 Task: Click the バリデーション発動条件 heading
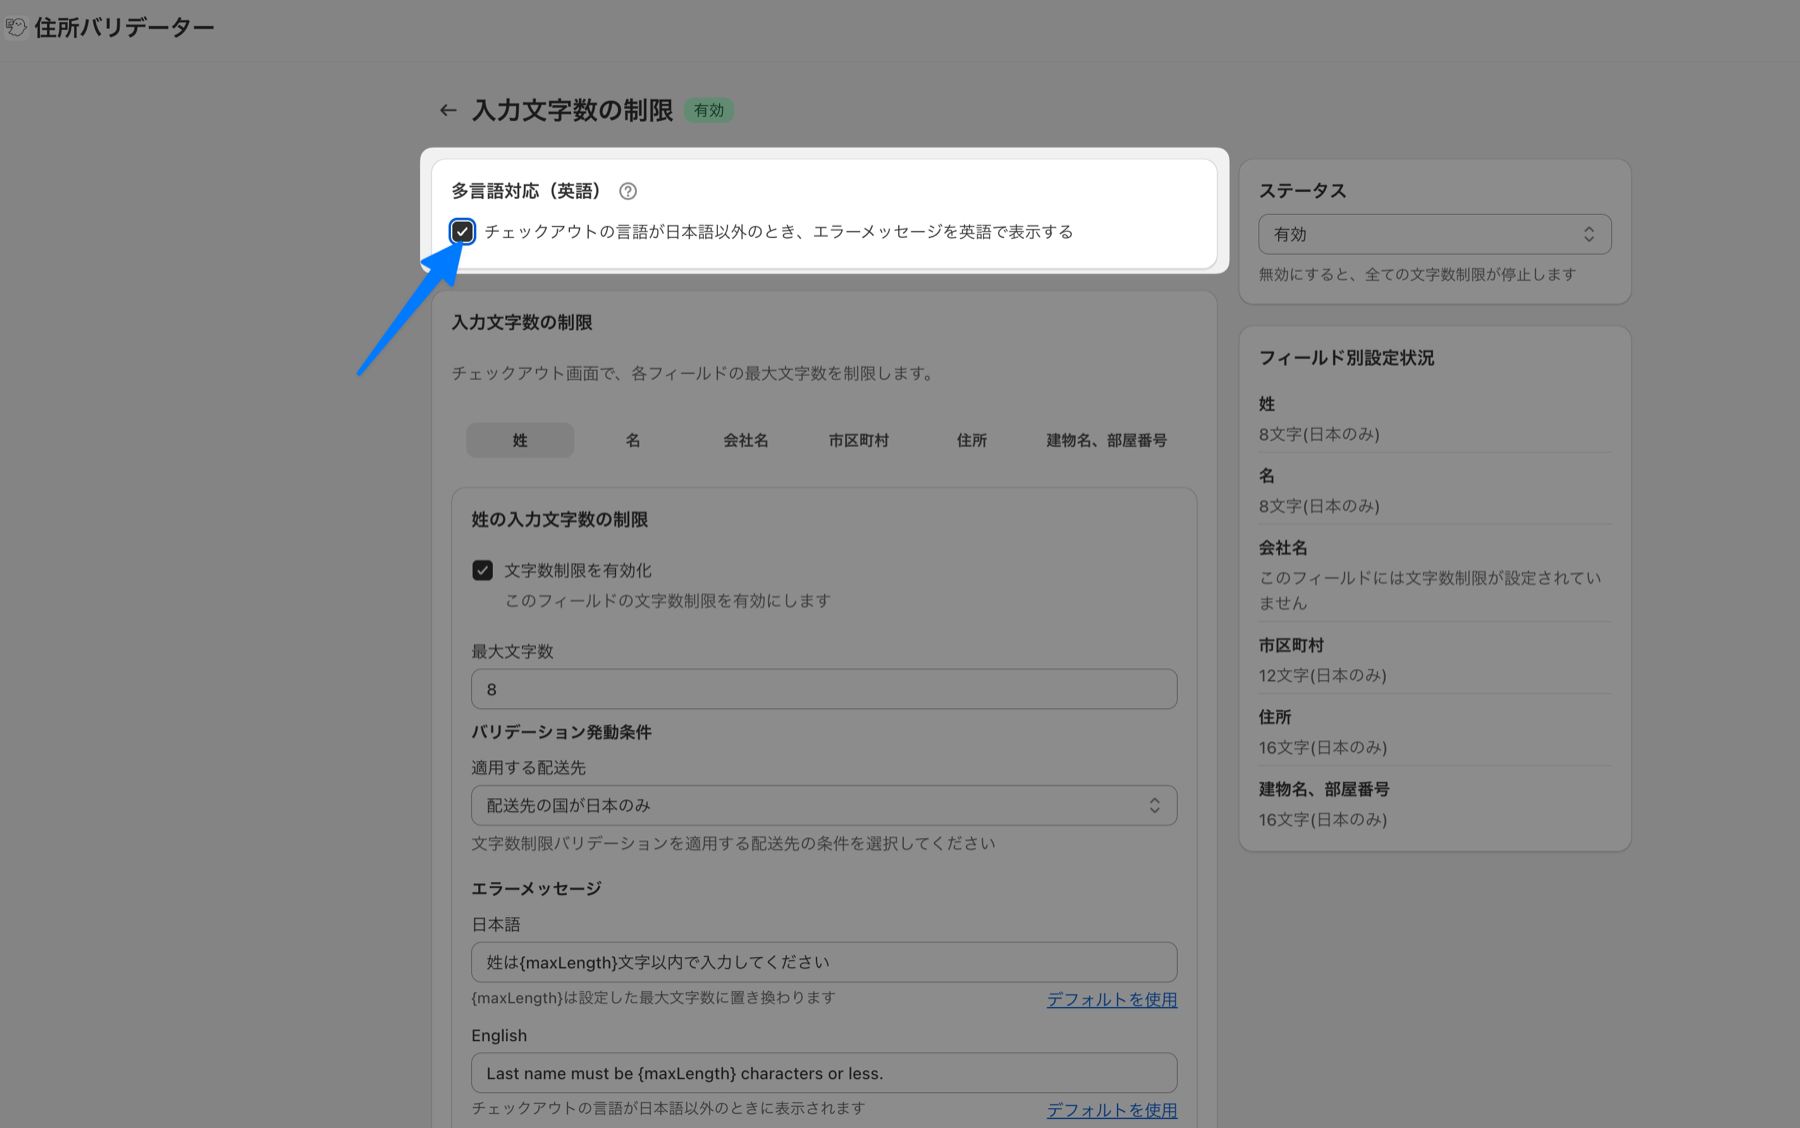pos(561,732)
